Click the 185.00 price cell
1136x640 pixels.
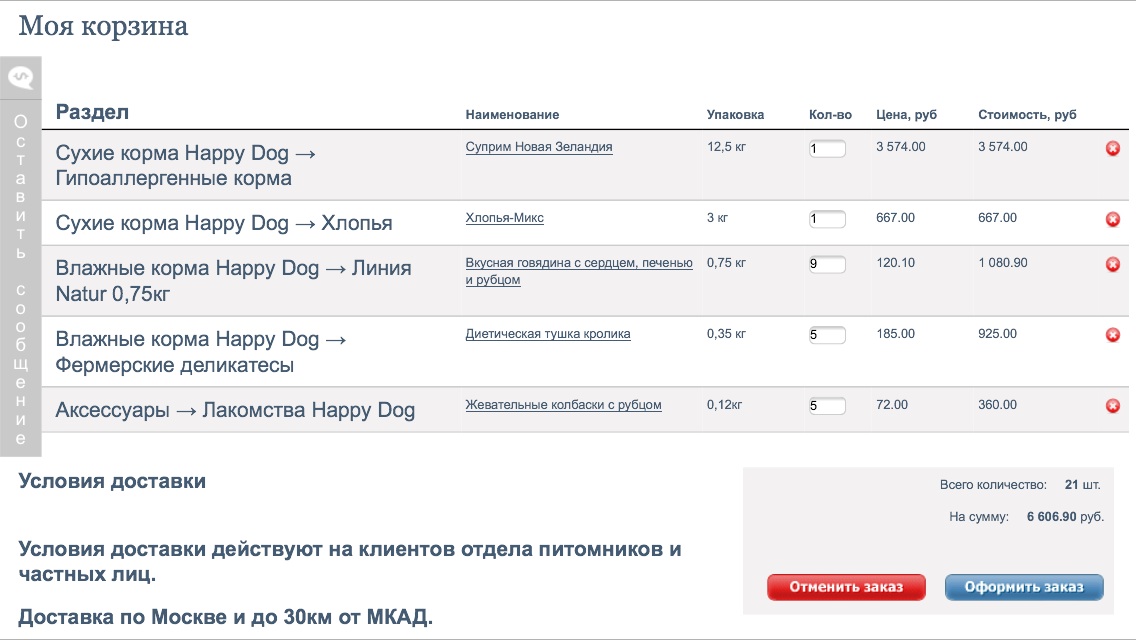point(895,334)
